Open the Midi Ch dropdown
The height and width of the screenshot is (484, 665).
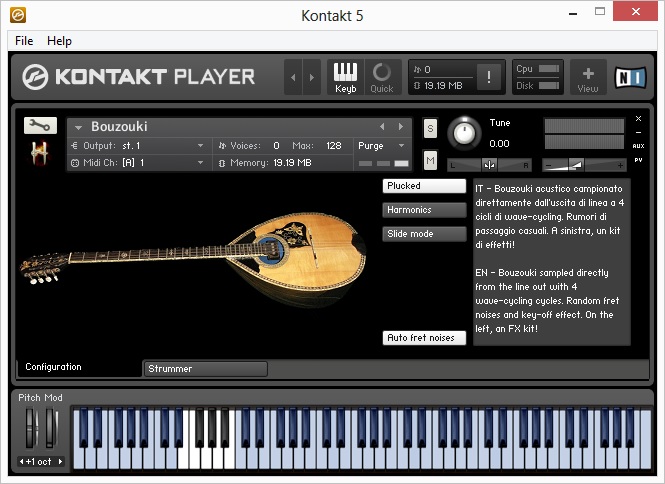point(137,162)
